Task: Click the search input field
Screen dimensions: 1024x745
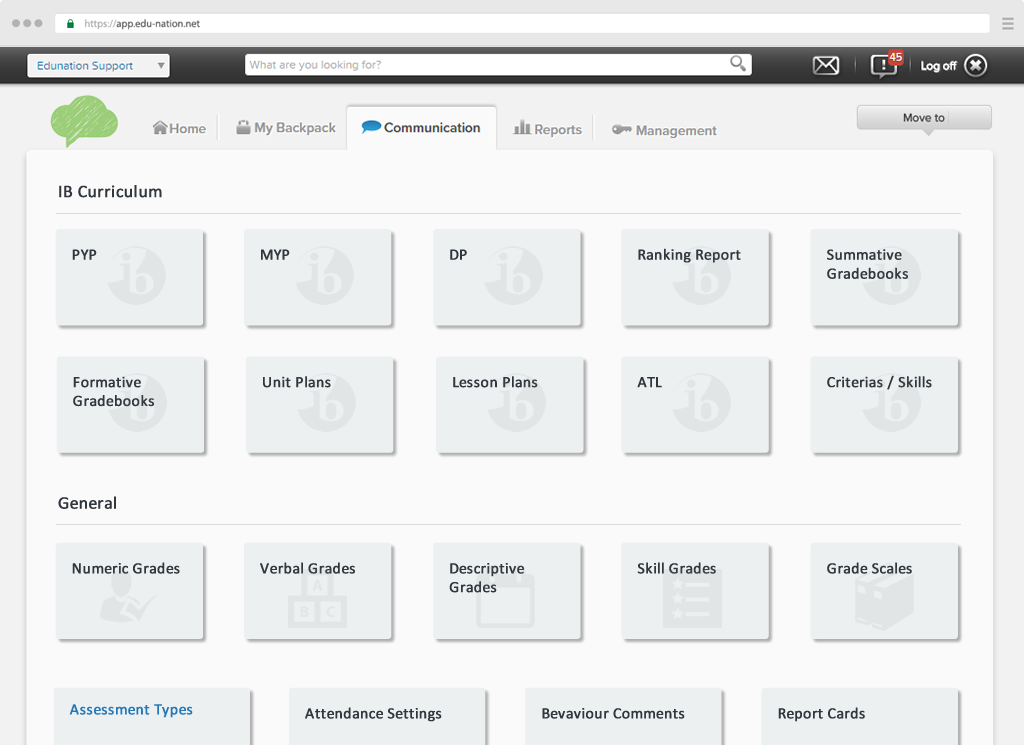Action: pyautogui.click(x=498, y=65)
